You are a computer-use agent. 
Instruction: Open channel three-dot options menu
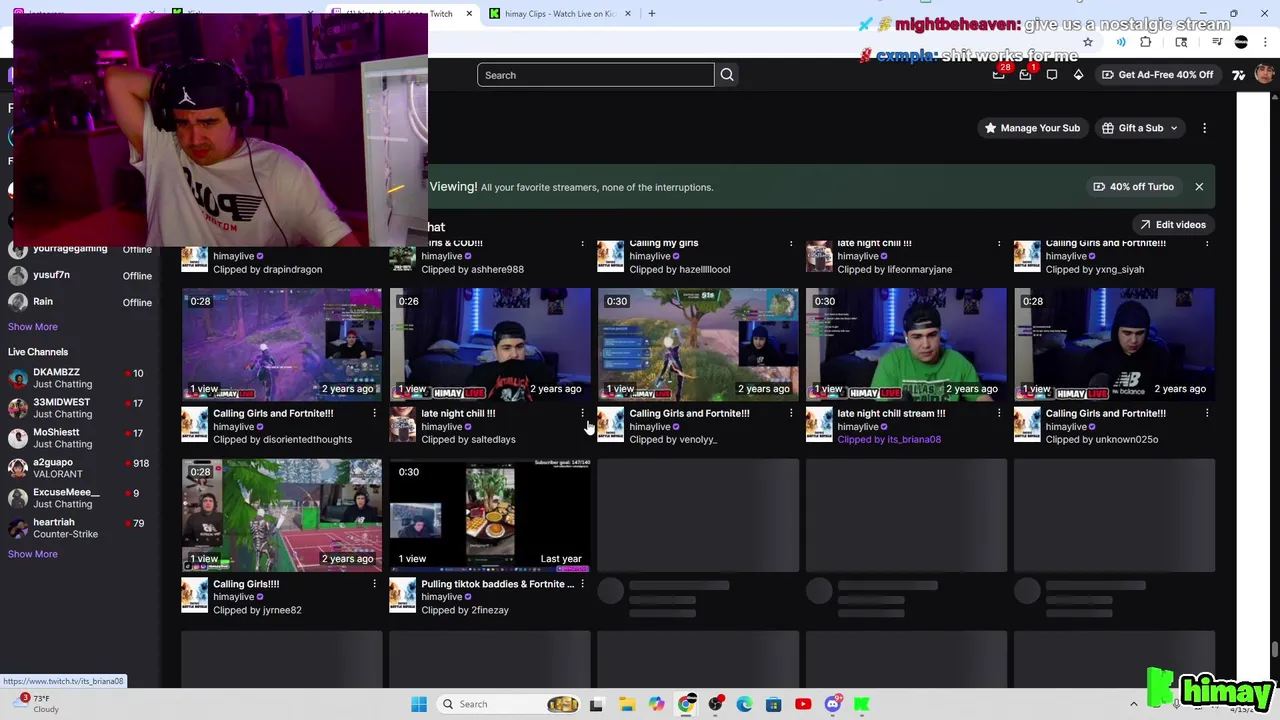(x=1204, y=128)
